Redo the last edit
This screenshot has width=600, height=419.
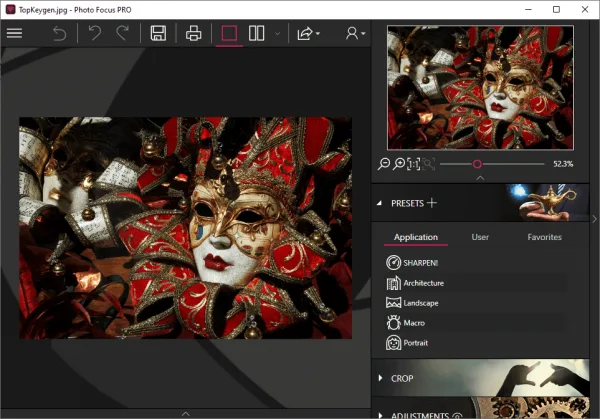coord(122,33)
